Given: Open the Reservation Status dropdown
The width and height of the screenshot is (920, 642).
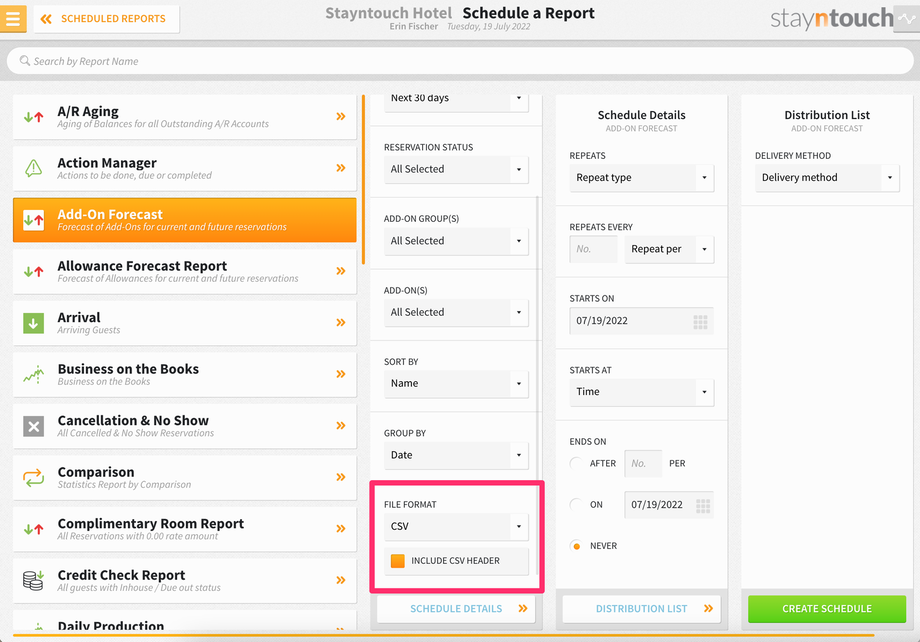Looking at the screenshot, I should click(x=456, y=169).
